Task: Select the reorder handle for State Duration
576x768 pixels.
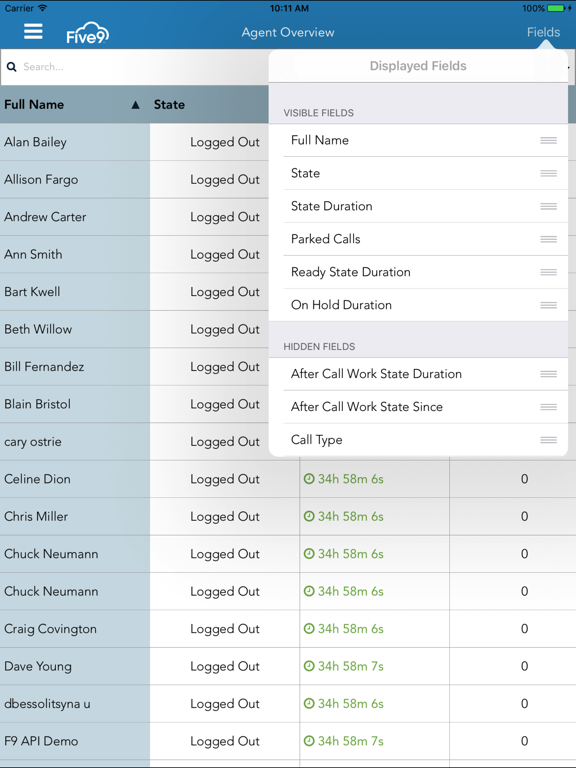Action: coord(548,206)
